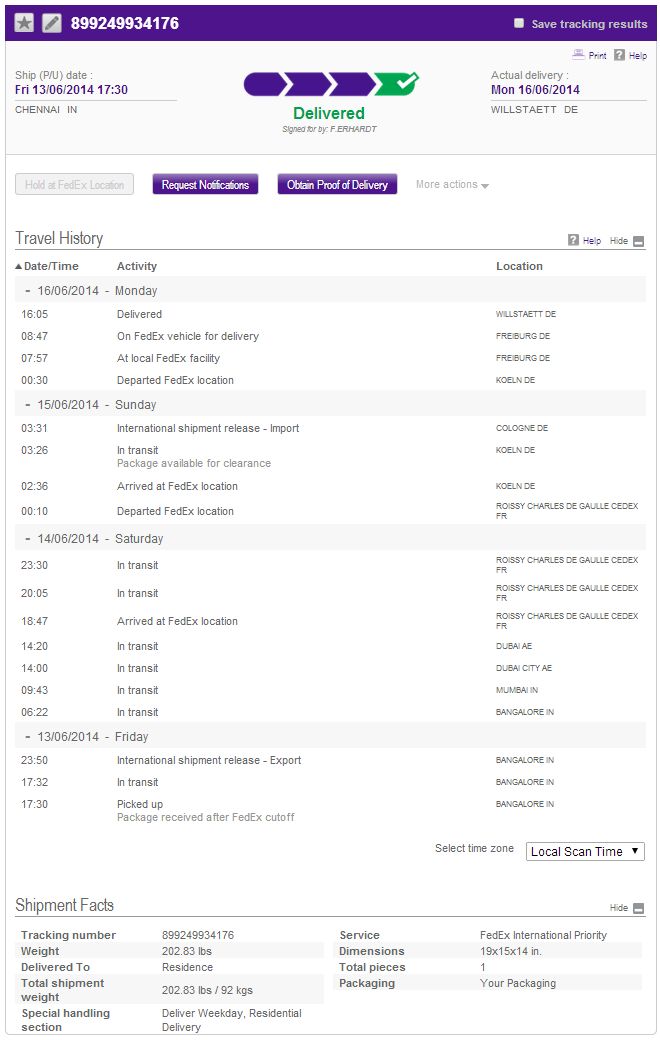The height and width of the screenshot is (1040, 660).
Task: Click the top Help question mark icon
Action: 619,56
